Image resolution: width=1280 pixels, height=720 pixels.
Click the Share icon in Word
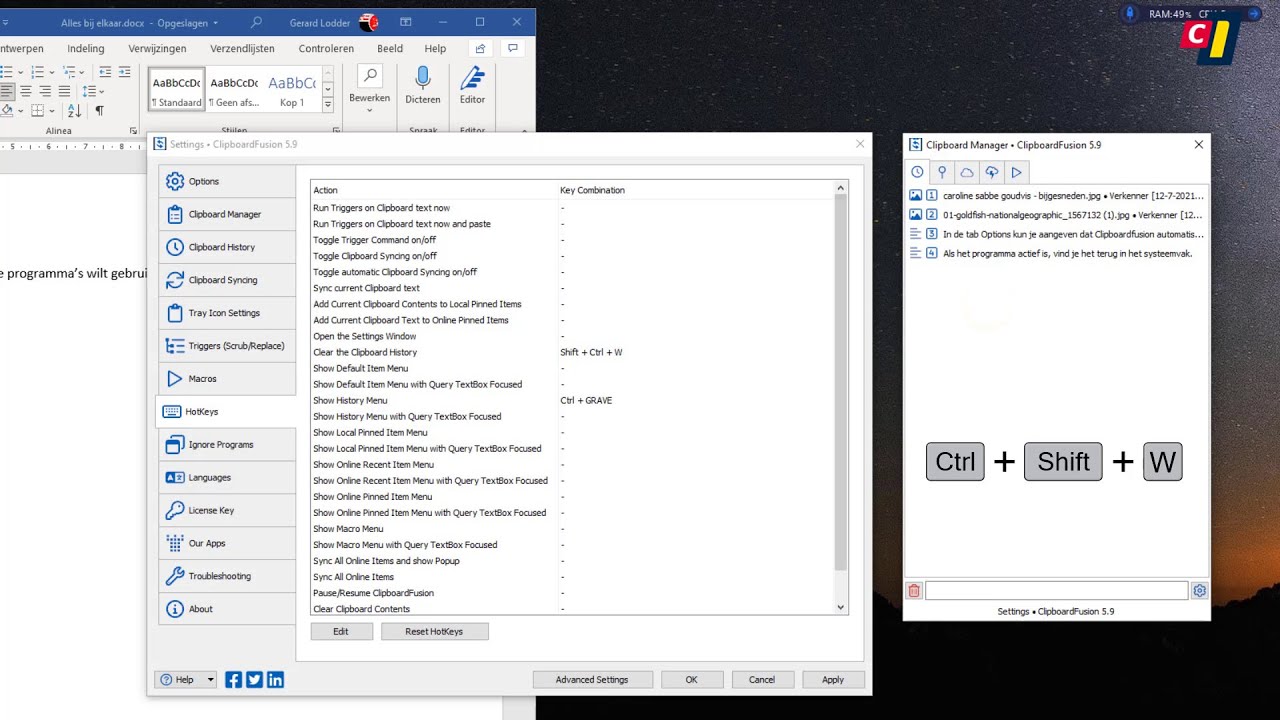point(481,48)
